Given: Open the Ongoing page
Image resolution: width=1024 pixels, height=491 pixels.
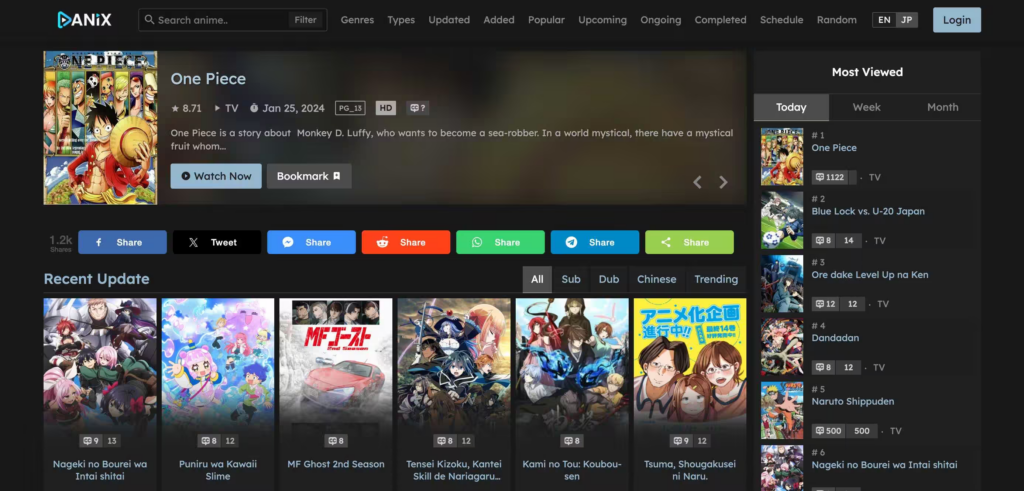Looking at the screenshot, I should (x=661, y=20).
